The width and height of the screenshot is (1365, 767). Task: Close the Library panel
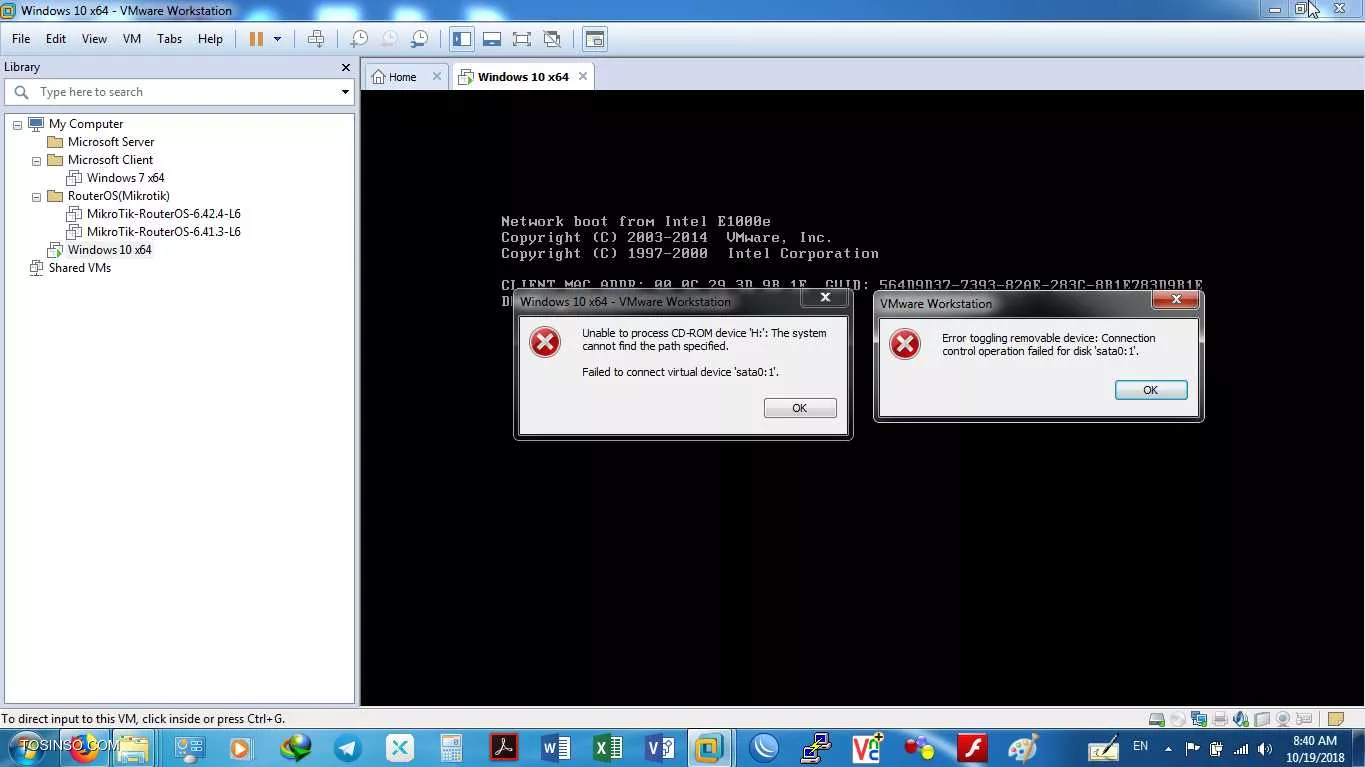coord(346,67)
